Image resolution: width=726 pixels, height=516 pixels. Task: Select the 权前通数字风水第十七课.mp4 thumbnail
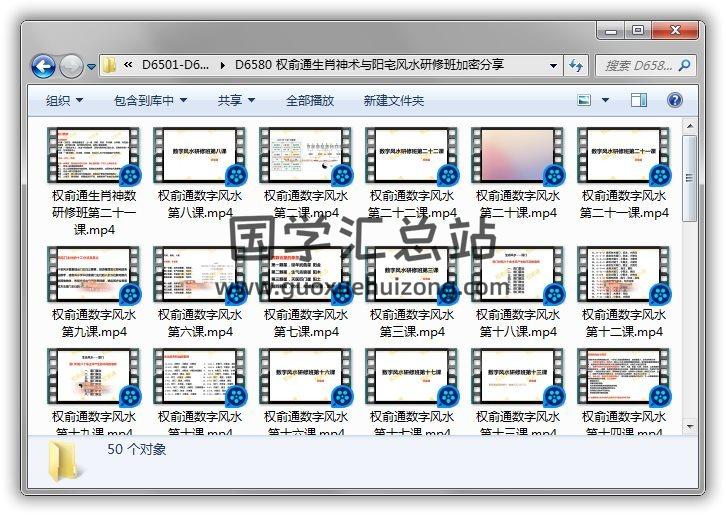click(412, 377)
